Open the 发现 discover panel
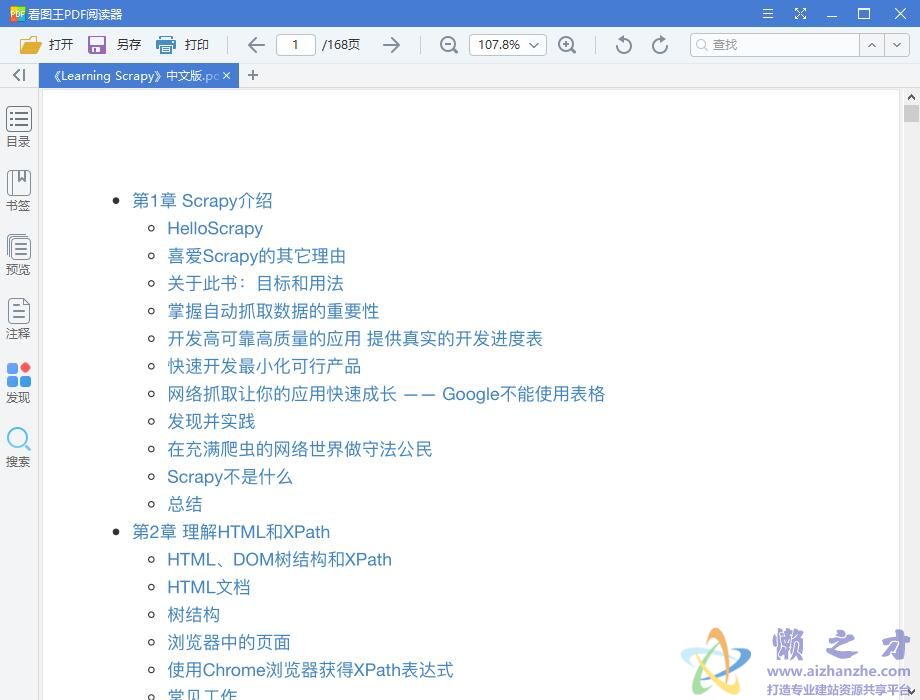The image size is (920, 700). coord(19,383)
